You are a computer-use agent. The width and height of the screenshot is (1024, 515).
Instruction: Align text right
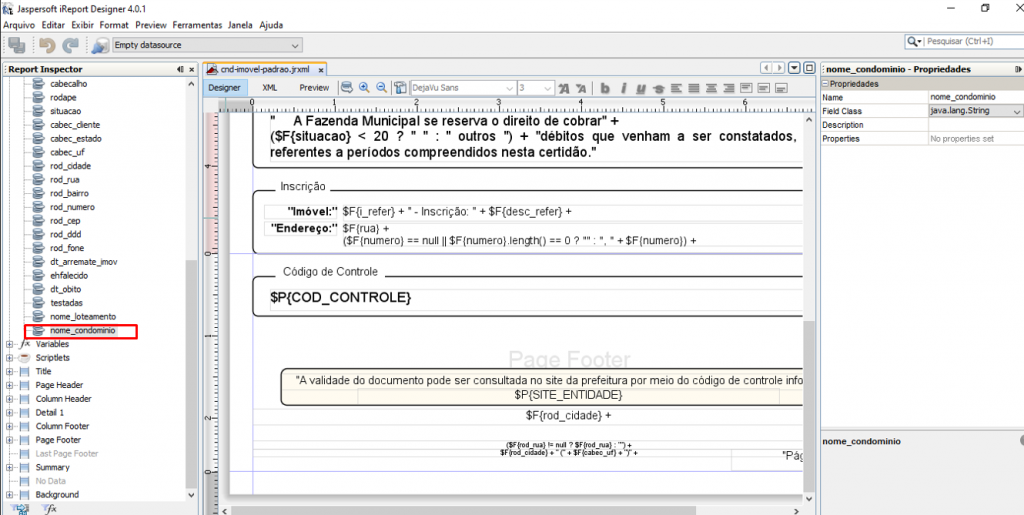coord(729,88)
